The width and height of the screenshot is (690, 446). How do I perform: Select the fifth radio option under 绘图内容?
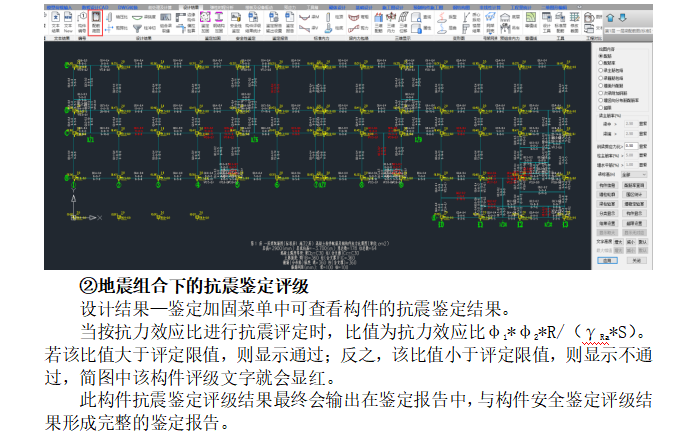click(610, 85)
